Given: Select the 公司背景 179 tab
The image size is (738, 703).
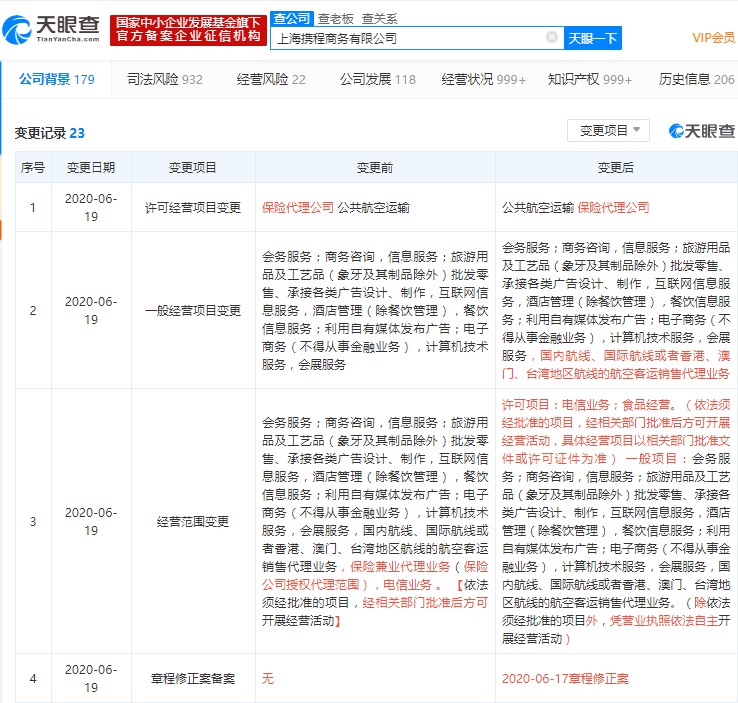Looking at the screenshot, I should [x=56, y=79].
